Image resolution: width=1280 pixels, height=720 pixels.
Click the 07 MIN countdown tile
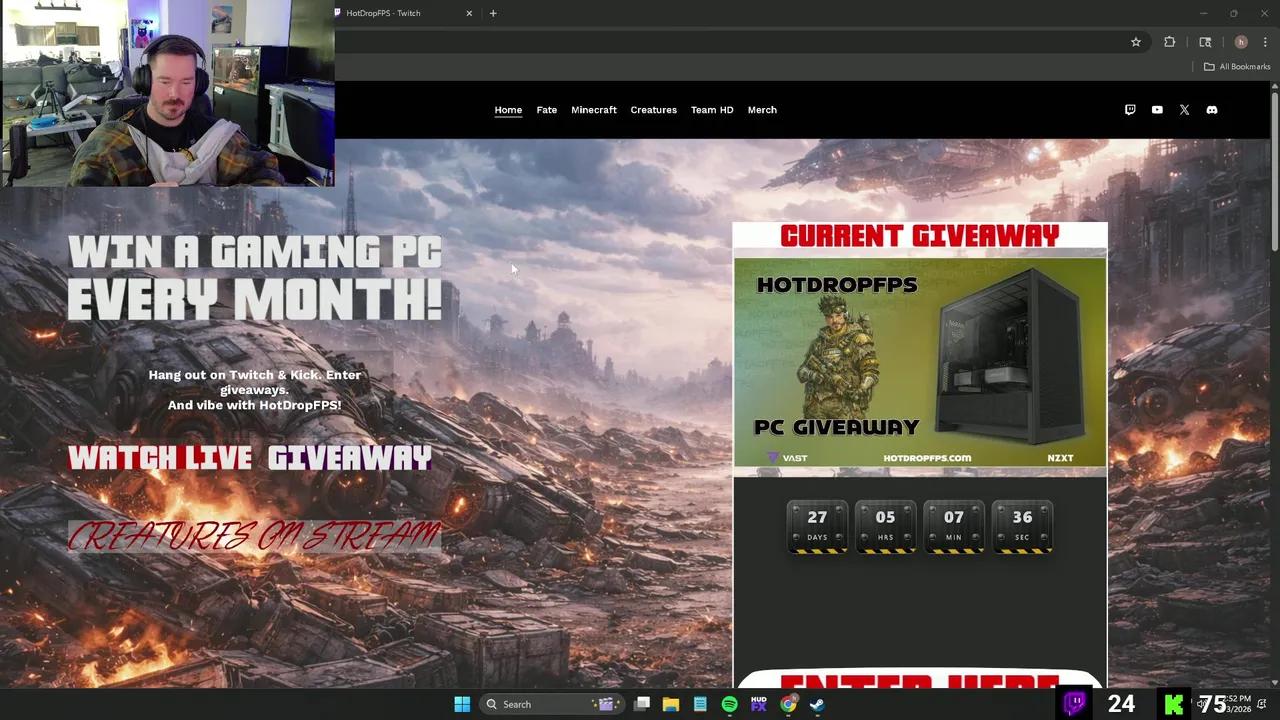[x=953, y=526]
